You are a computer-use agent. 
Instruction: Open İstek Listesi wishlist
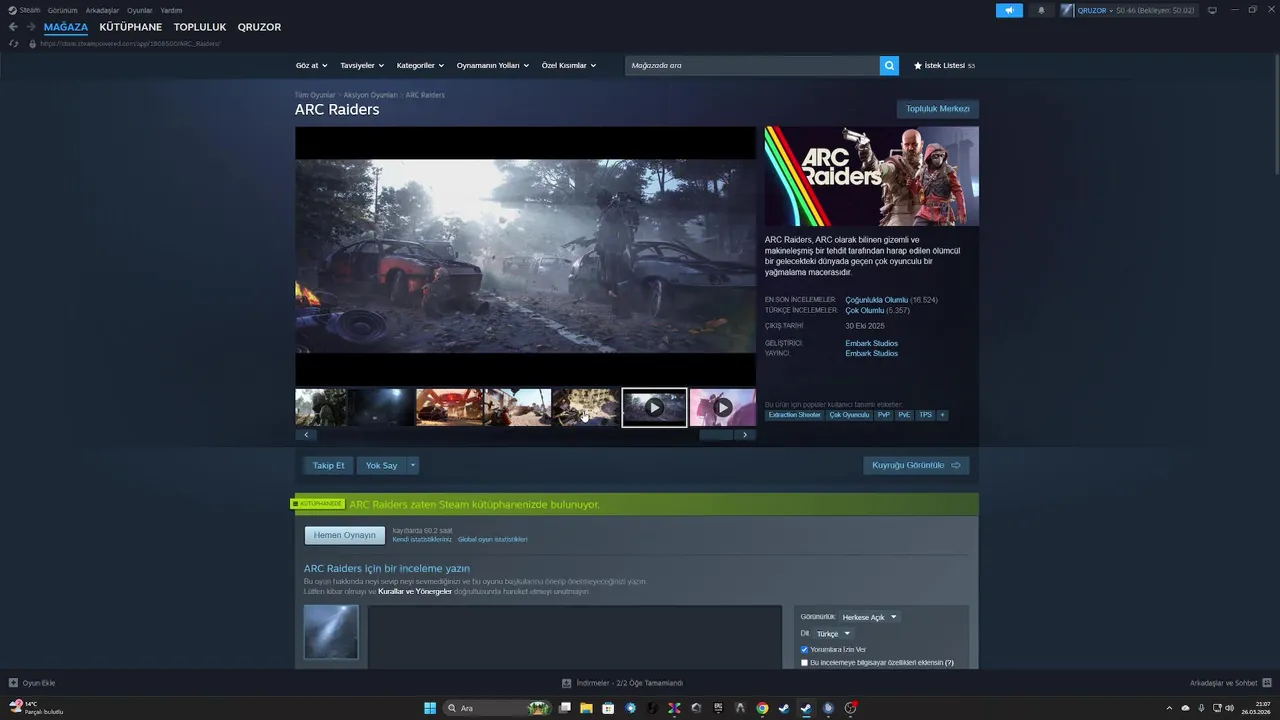(944, 65)
